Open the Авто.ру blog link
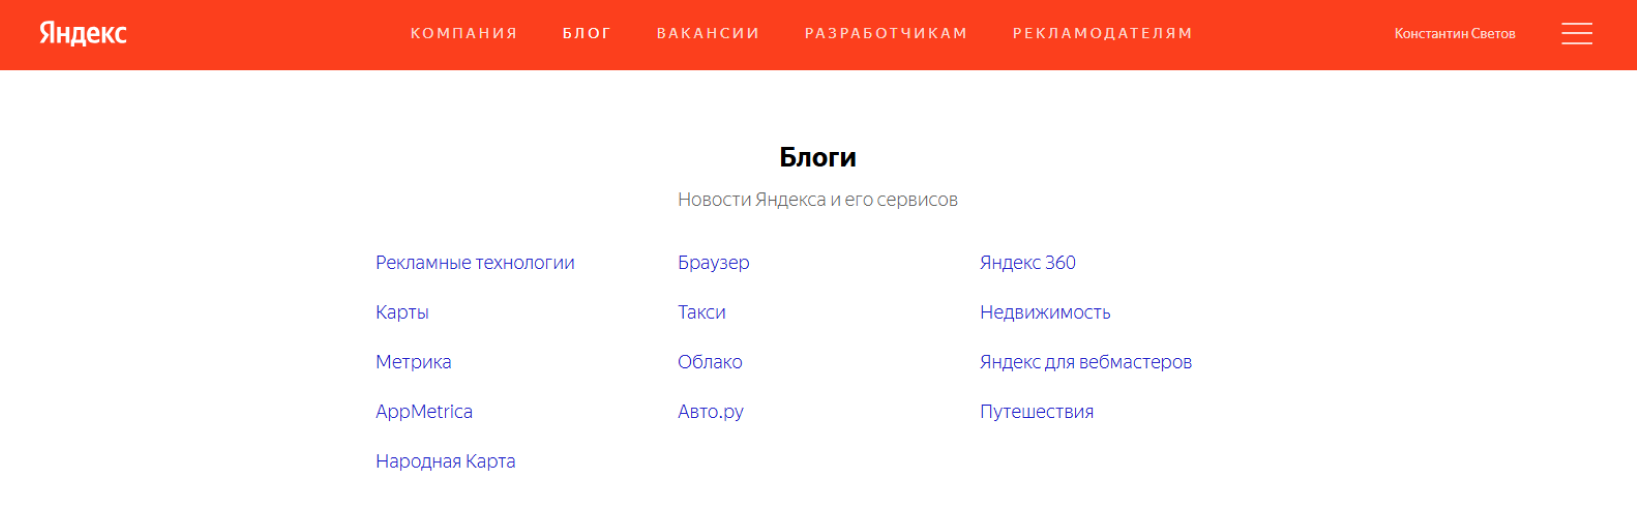The image size is (1637, 506). 710,412
